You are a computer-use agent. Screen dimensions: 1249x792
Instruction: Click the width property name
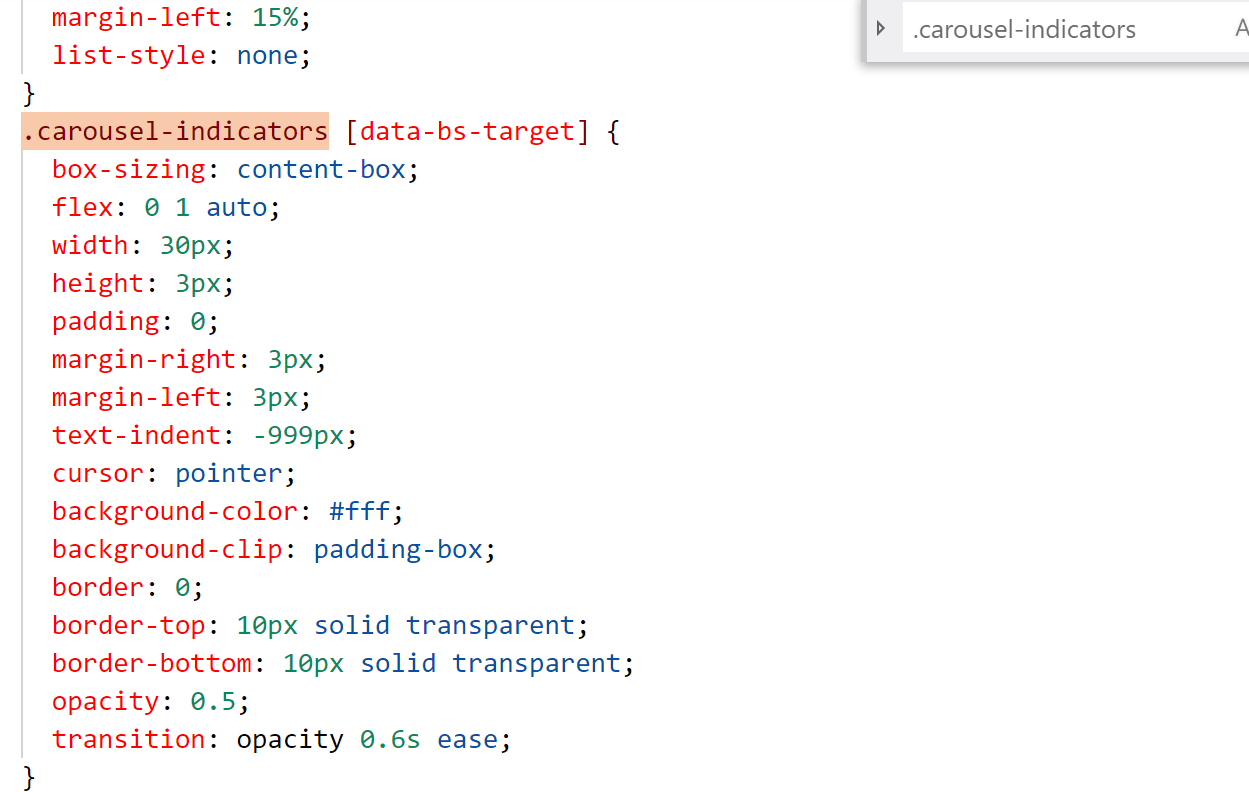tap(91, 245)
